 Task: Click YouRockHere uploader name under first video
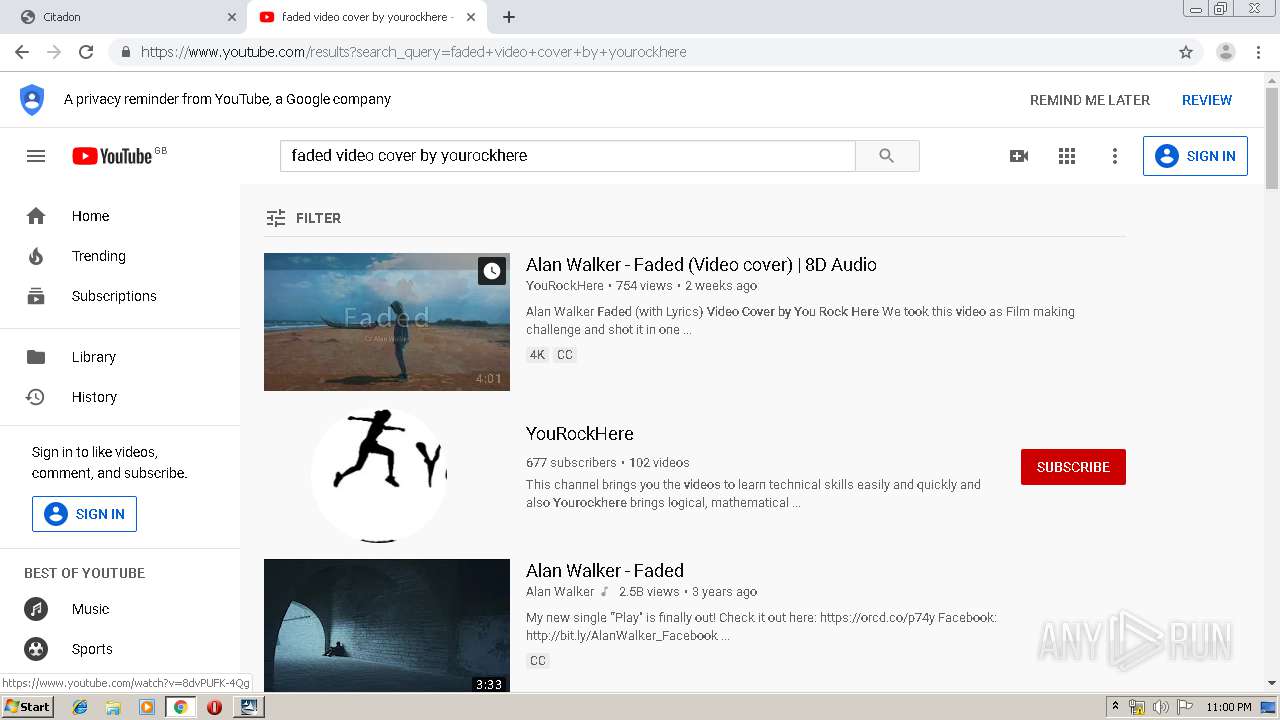(x=565, y=286)
